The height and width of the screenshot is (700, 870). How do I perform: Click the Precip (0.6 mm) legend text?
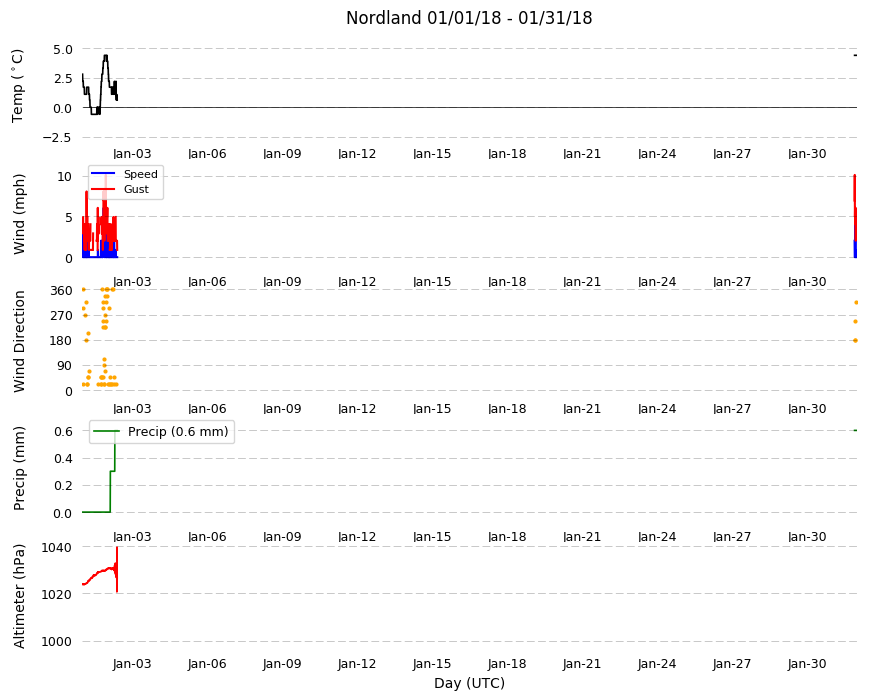coord(178,432)
